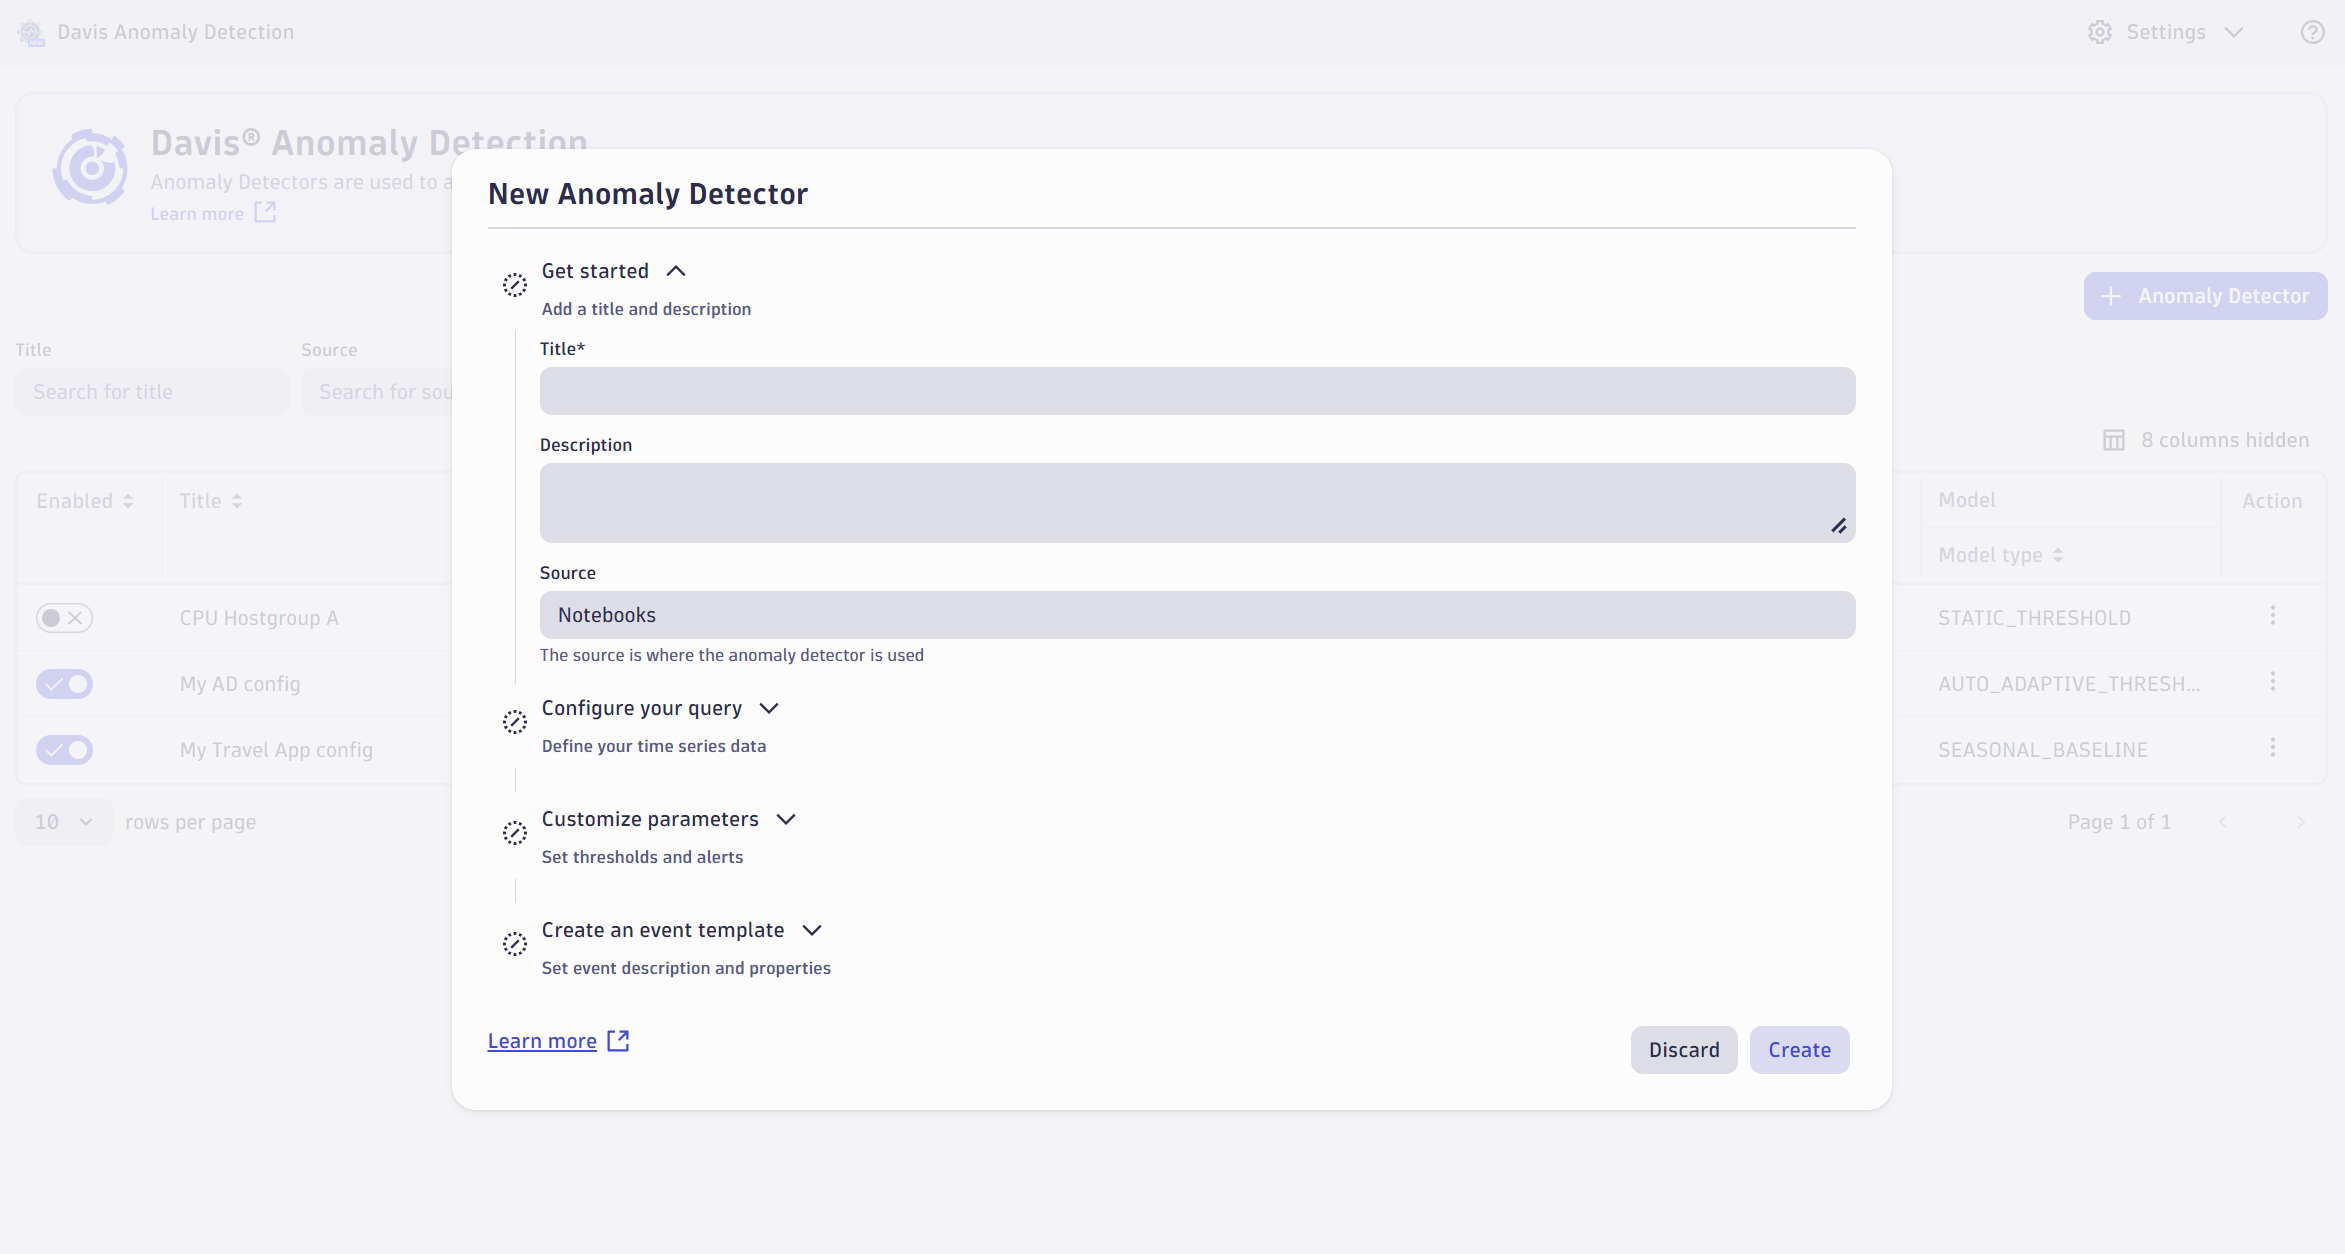Click the external link icon beside Learn more
This screenshot has height=1254, width=2345.
click(x=618, y=1040)
